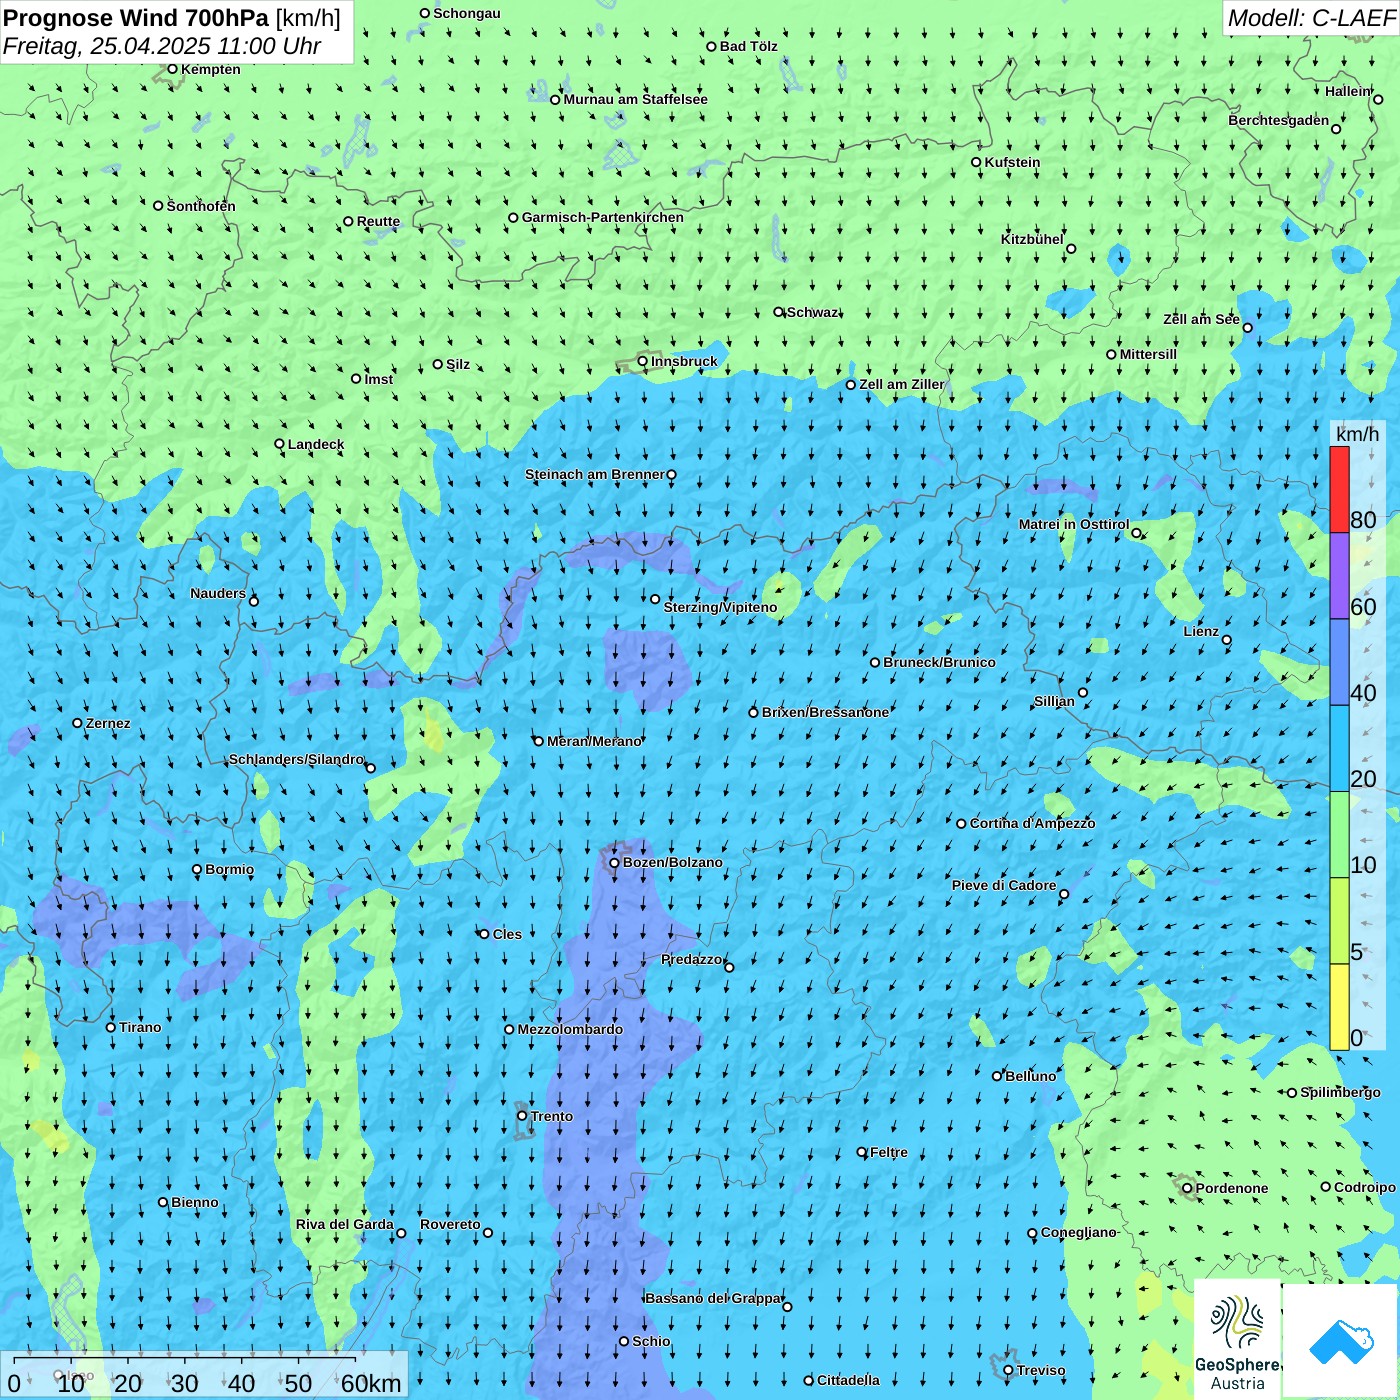Pick the Trento city marker circle

pos(522,1116)
